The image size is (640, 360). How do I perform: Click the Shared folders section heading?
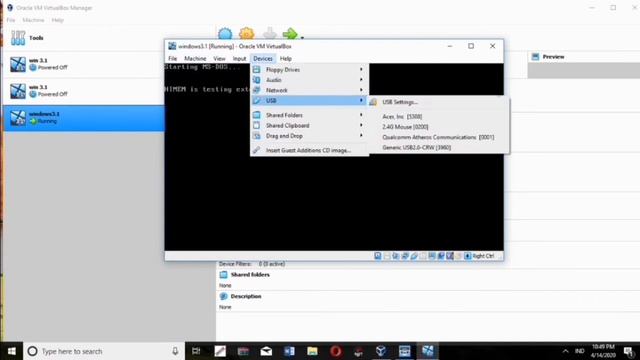(x=250, y=275)
